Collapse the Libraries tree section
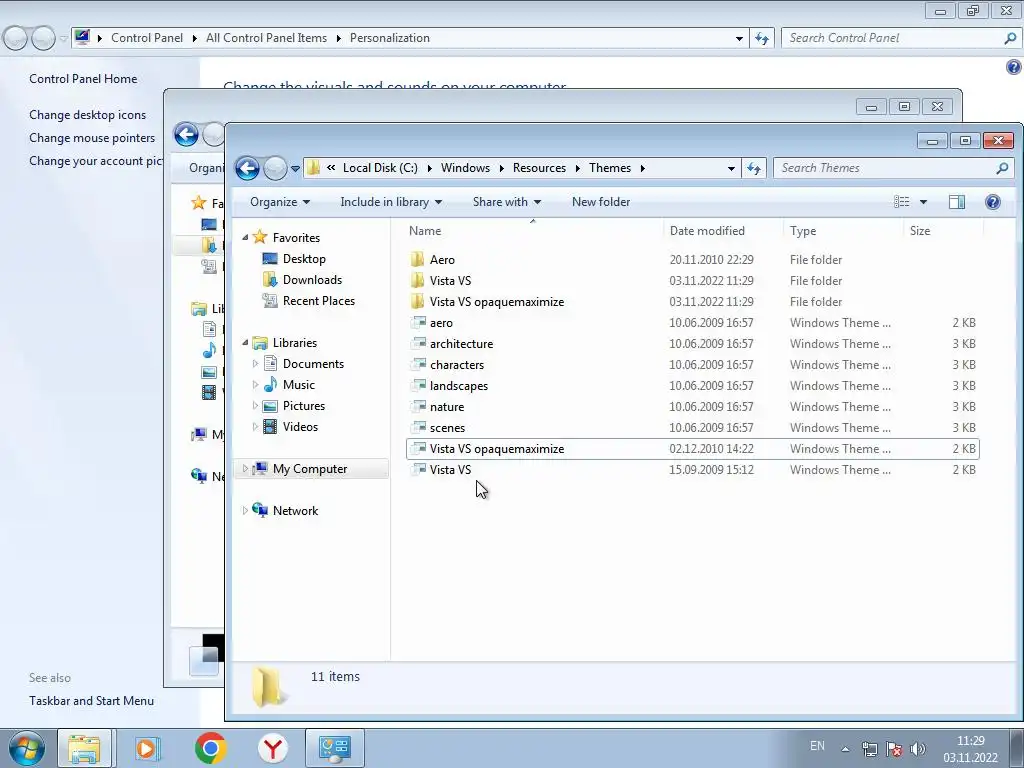 (246, 342)
